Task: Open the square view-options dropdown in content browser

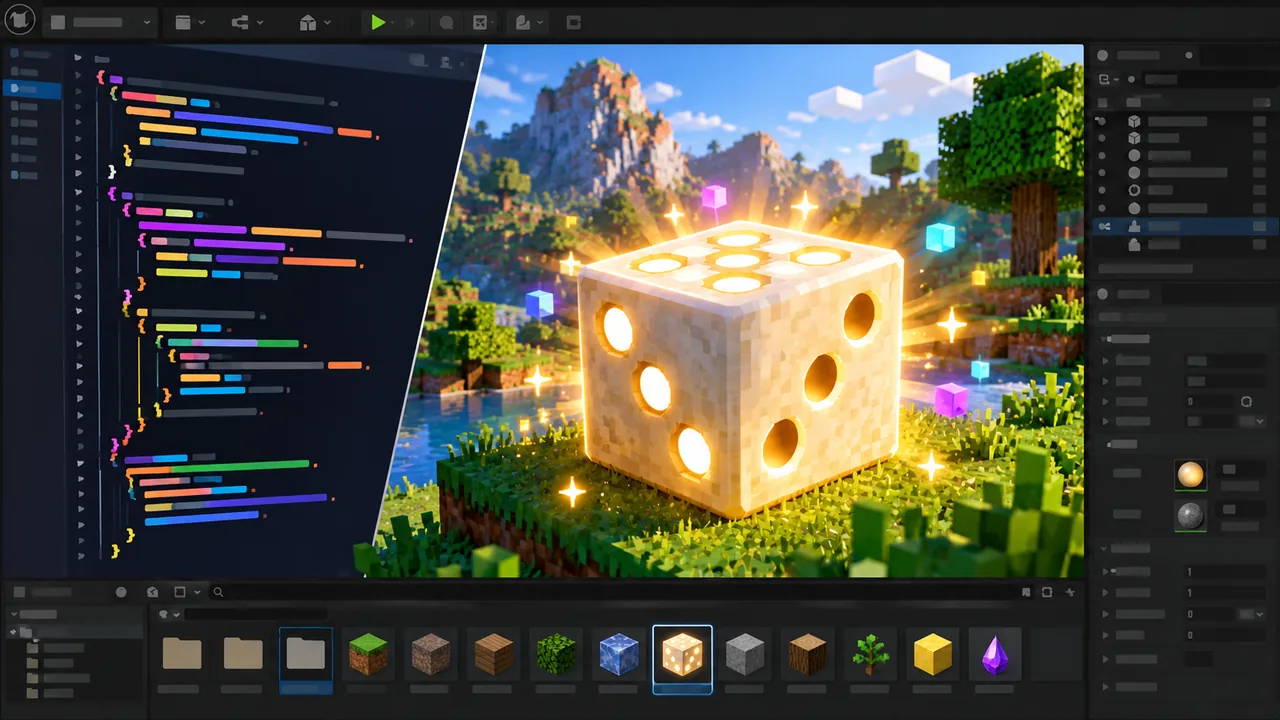Action: [x=185, y=592]
